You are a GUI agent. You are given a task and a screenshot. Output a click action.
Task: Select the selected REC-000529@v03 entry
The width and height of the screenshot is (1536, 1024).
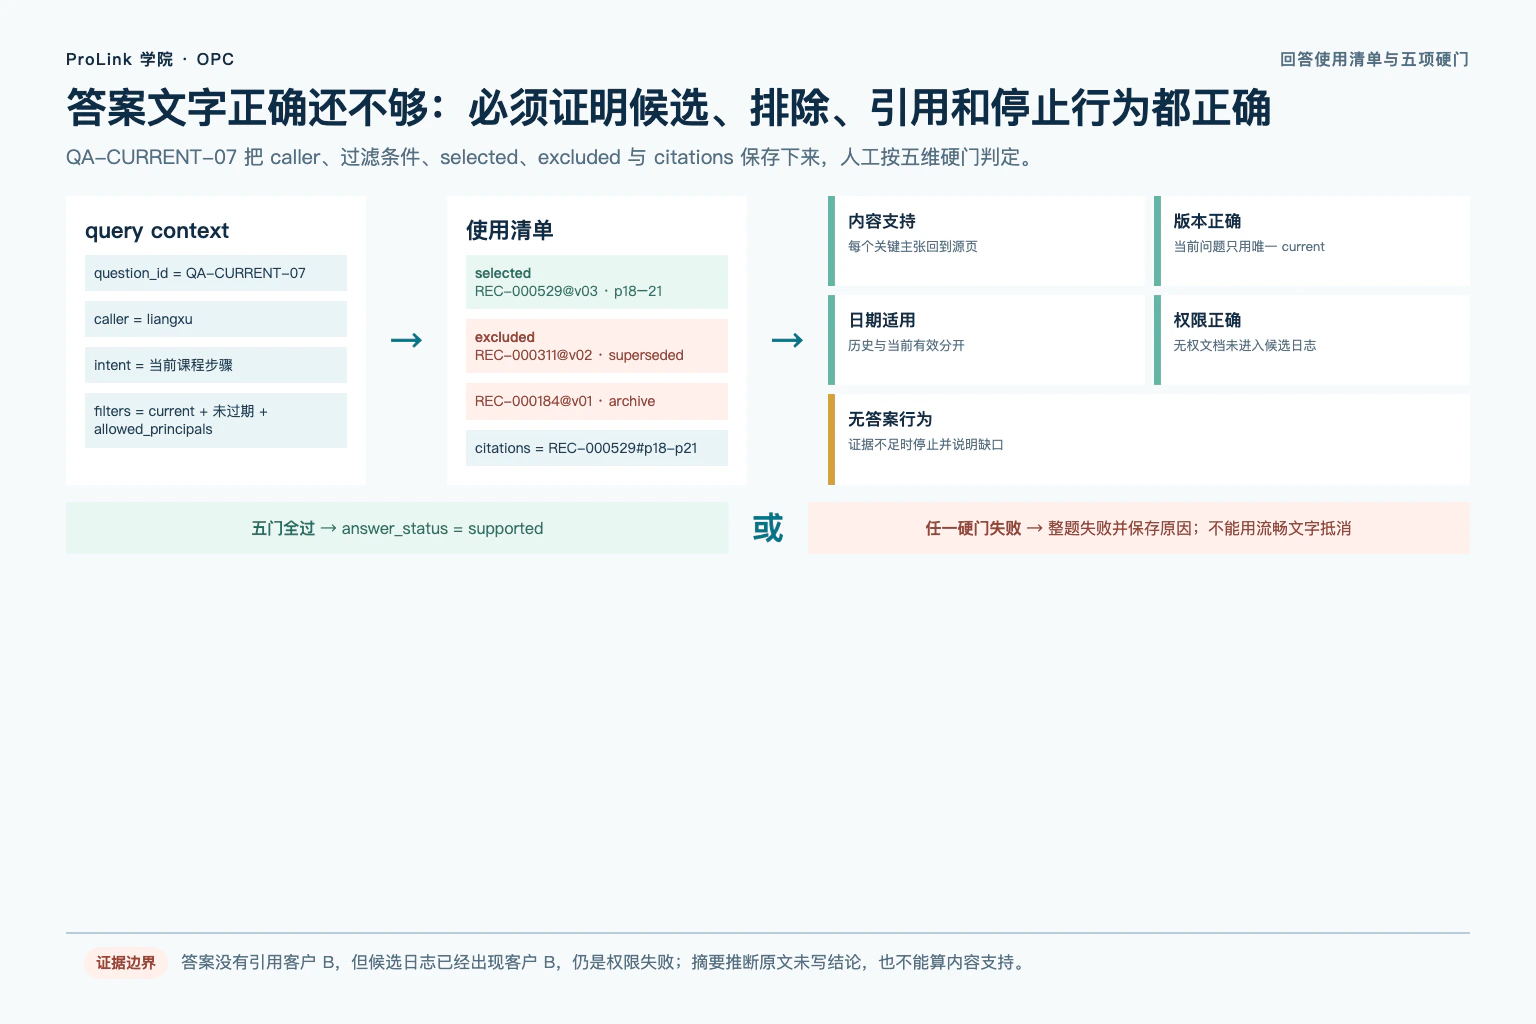coord(597,282)
